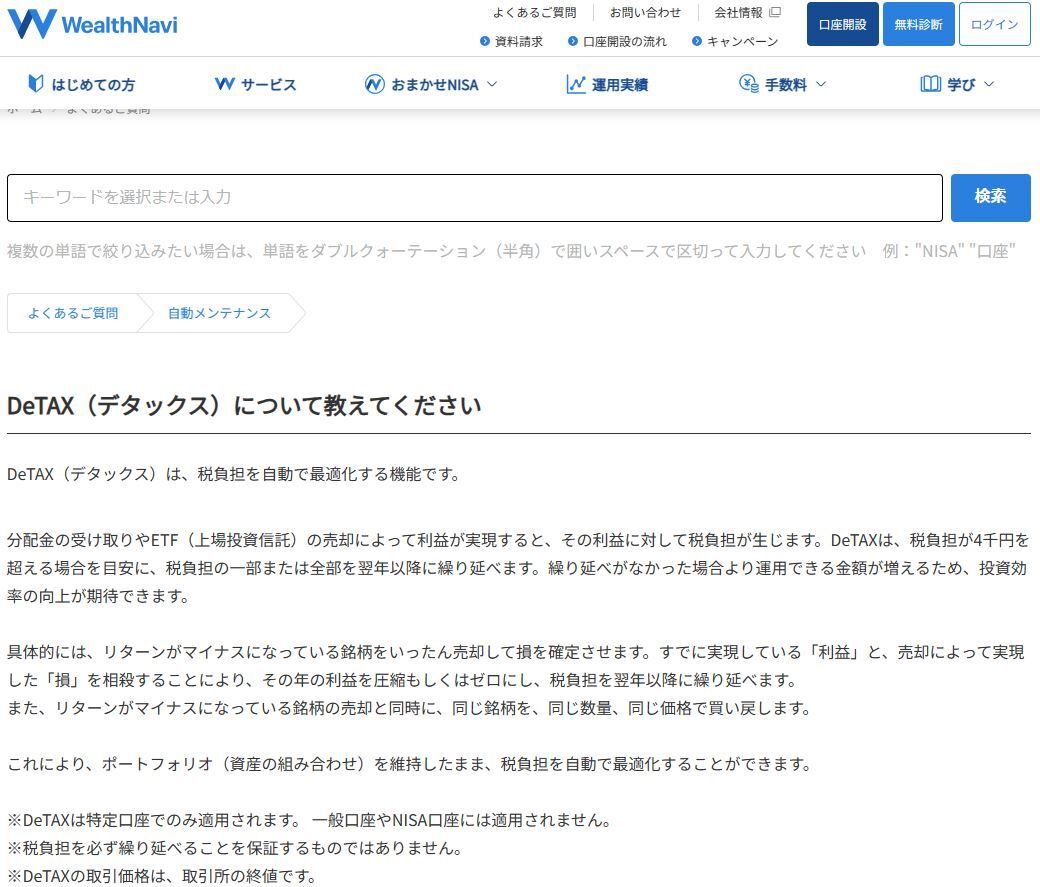
Task: Follow the 資料請求 link
Action: pyautogui.click(x=519, y=41)
